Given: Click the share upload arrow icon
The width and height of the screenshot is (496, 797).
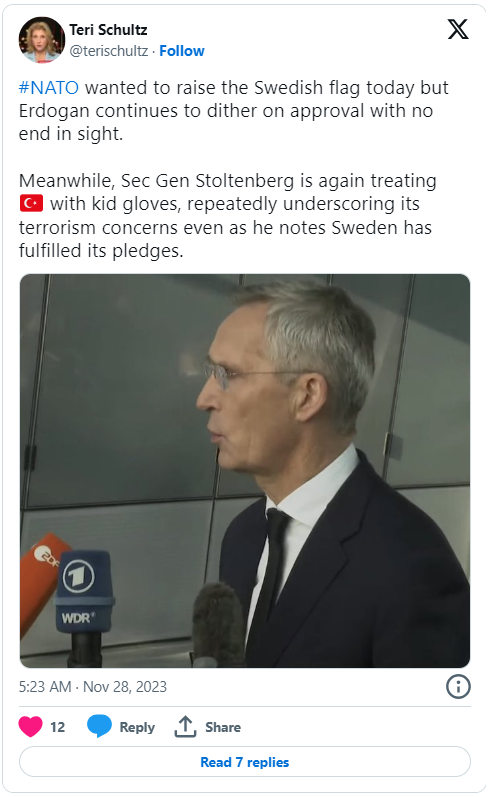Looking at the screenshot, I should tap(185, 726).
